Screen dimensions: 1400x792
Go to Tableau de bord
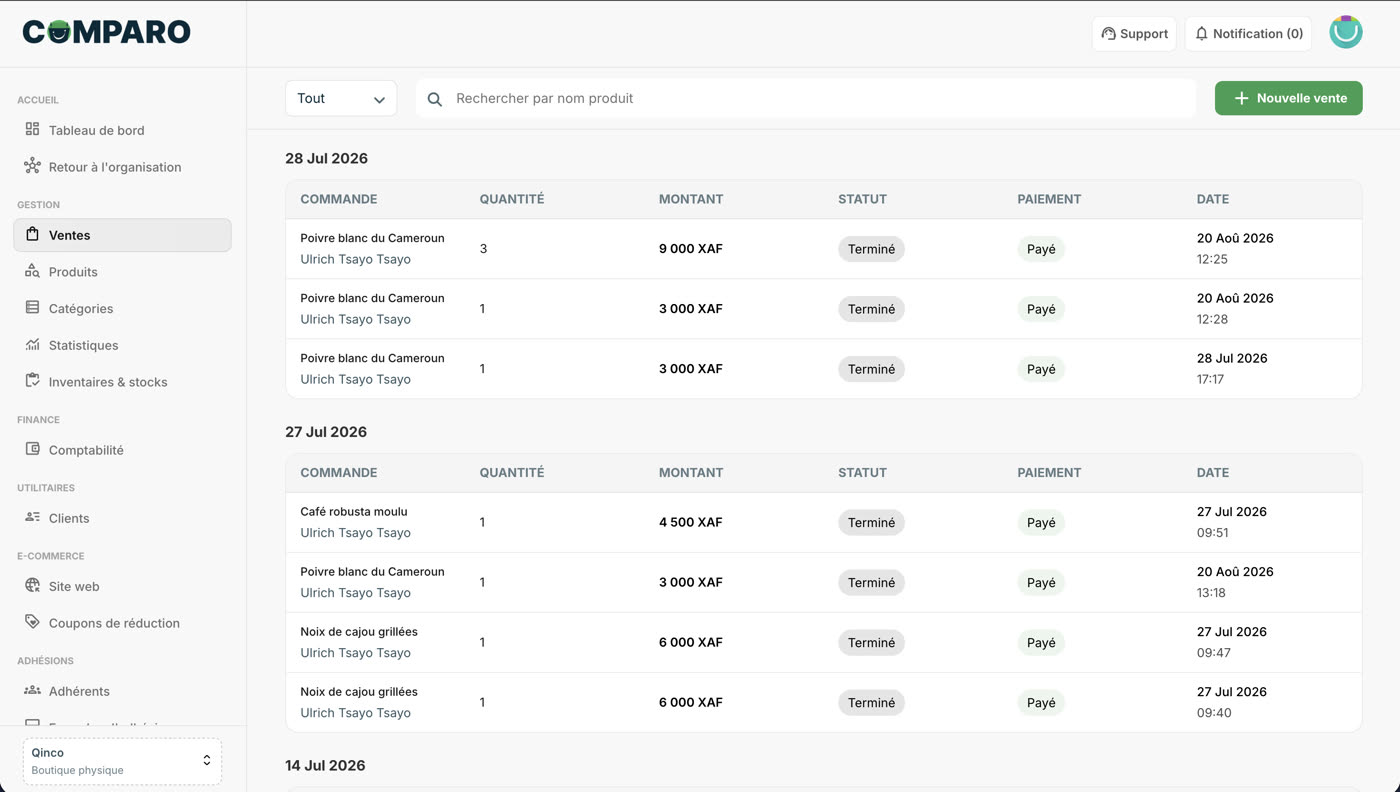pos(96,130)
